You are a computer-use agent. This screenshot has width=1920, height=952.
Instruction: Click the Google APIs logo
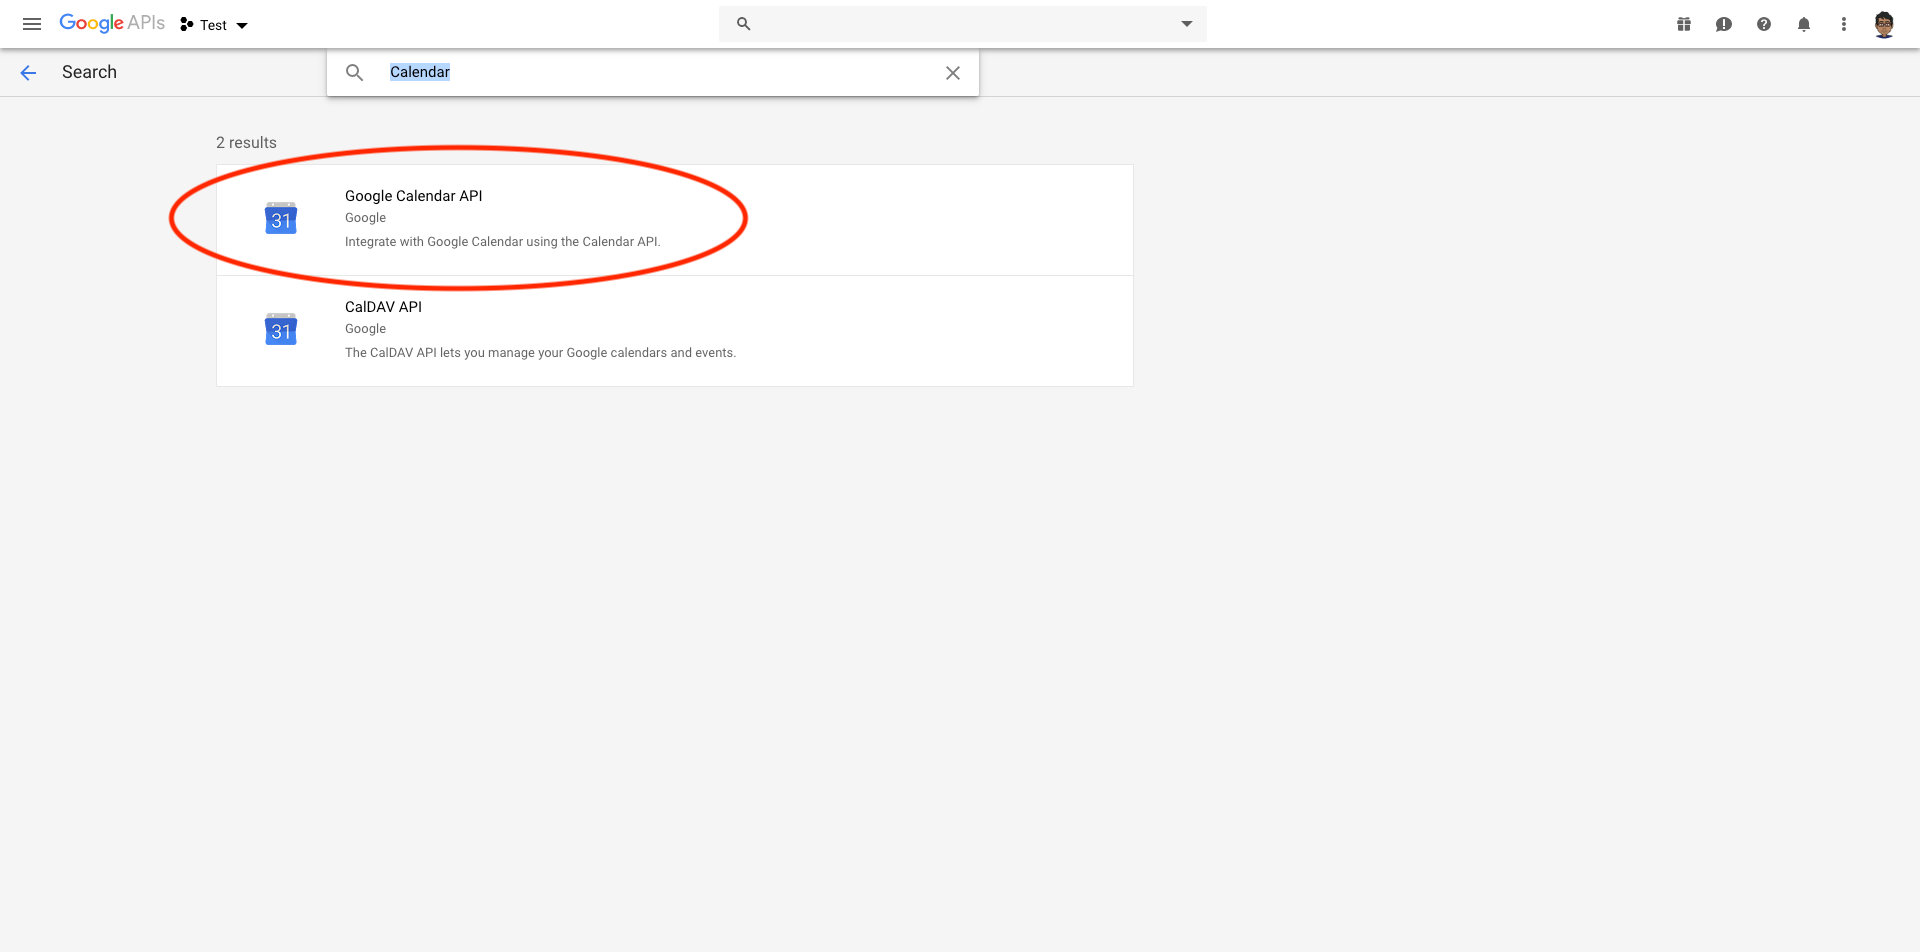click(111, 23)
